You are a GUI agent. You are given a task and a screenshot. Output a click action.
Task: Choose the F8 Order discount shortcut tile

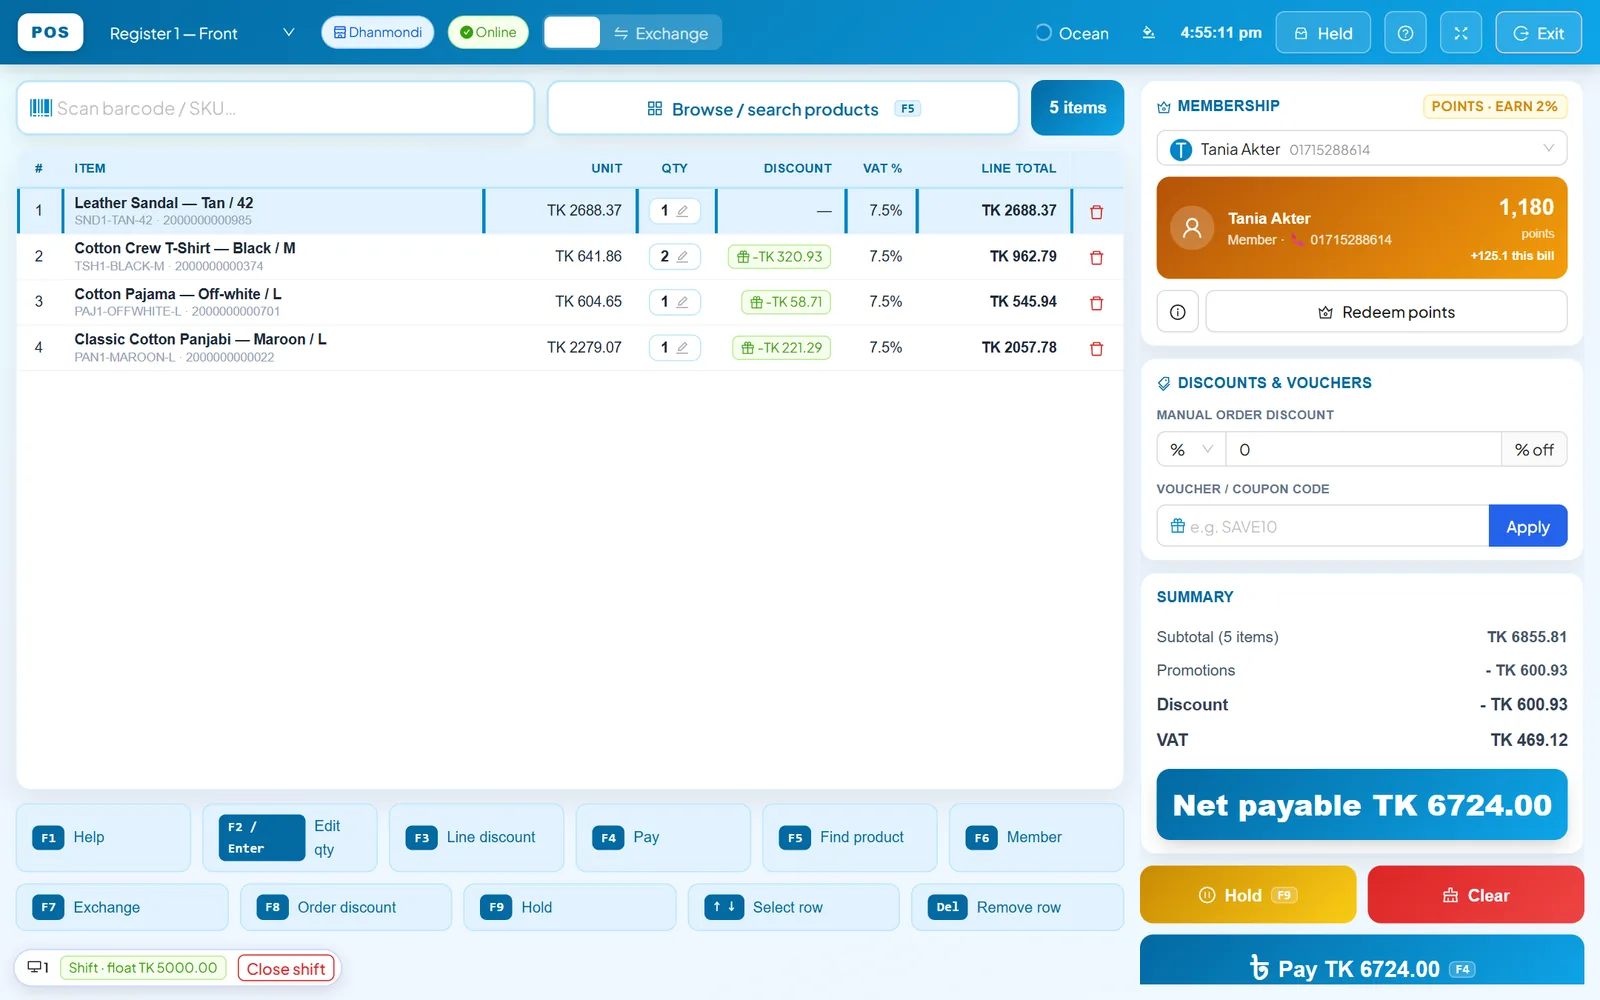346,907
